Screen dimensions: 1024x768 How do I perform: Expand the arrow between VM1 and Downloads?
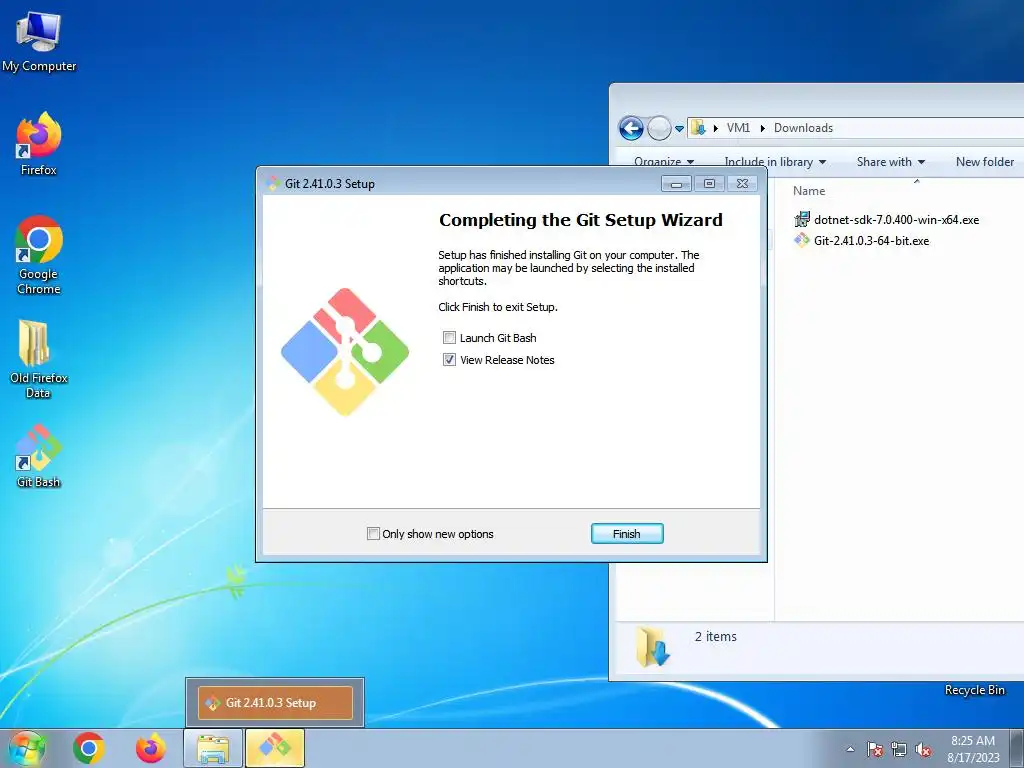click(762, 128)
